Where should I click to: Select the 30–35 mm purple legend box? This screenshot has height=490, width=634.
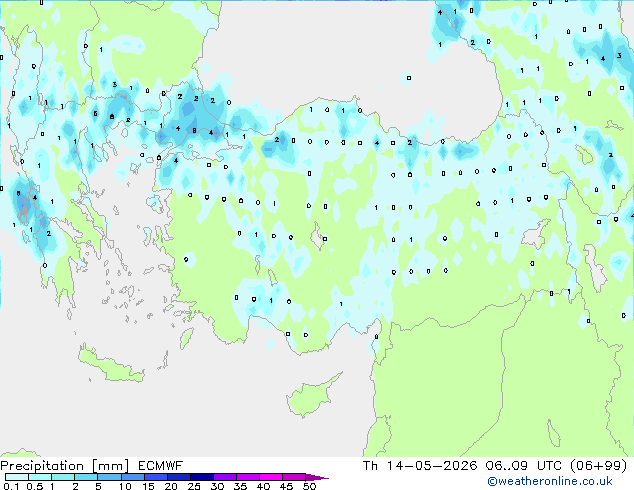225,477
